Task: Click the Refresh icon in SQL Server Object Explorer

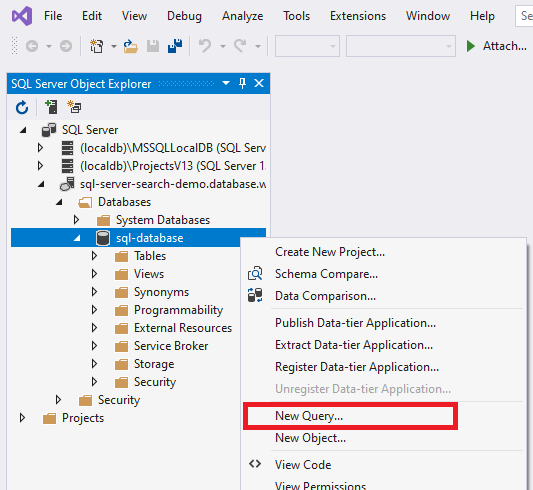Action: tap(22, 107)
